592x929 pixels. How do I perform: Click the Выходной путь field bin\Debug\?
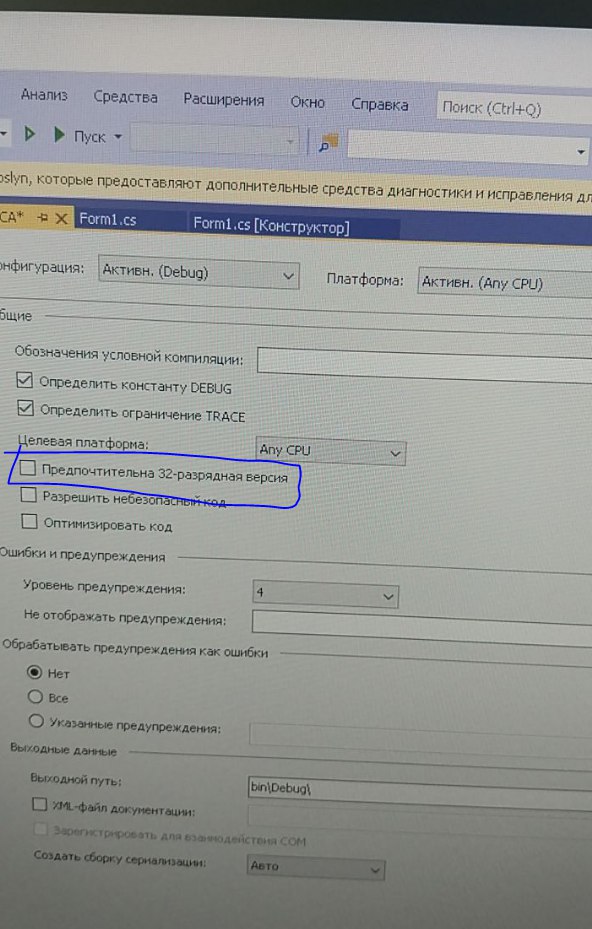tap(420, 792)
